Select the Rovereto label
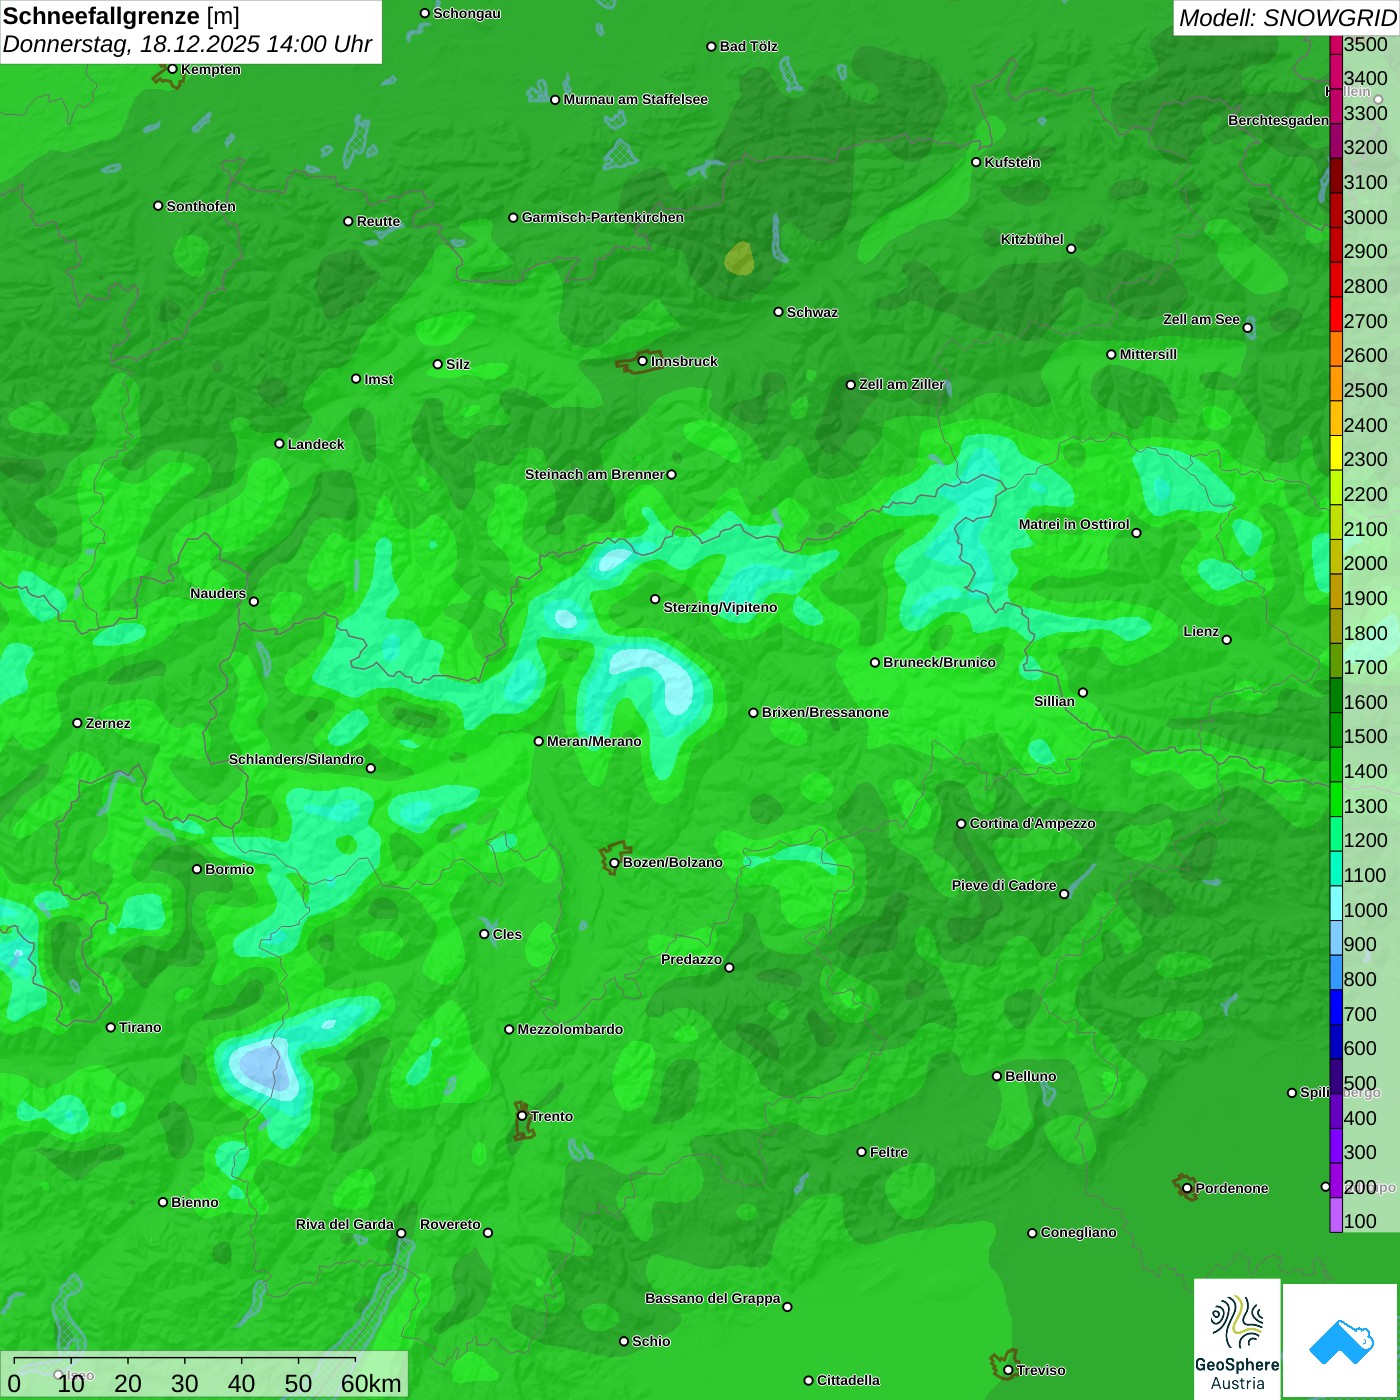 point(450,1224)
